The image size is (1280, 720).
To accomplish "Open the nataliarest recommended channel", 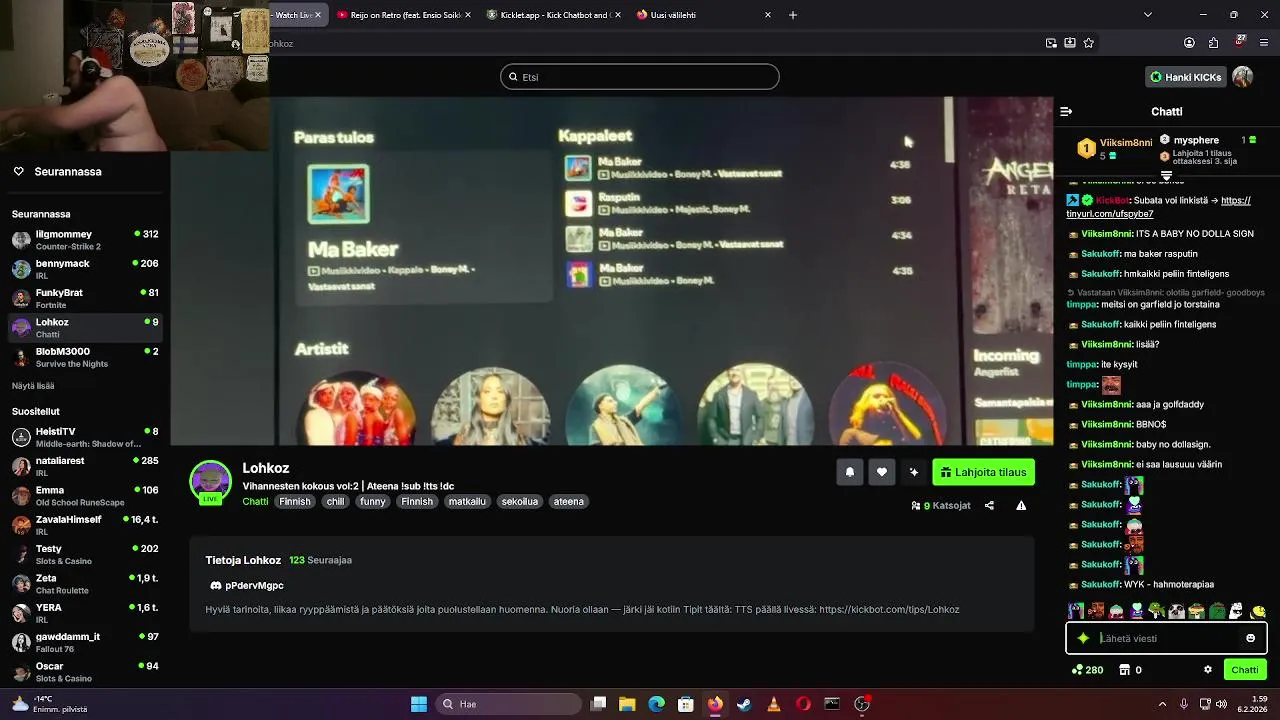I will pyautogui.click(x=85, y=467).
